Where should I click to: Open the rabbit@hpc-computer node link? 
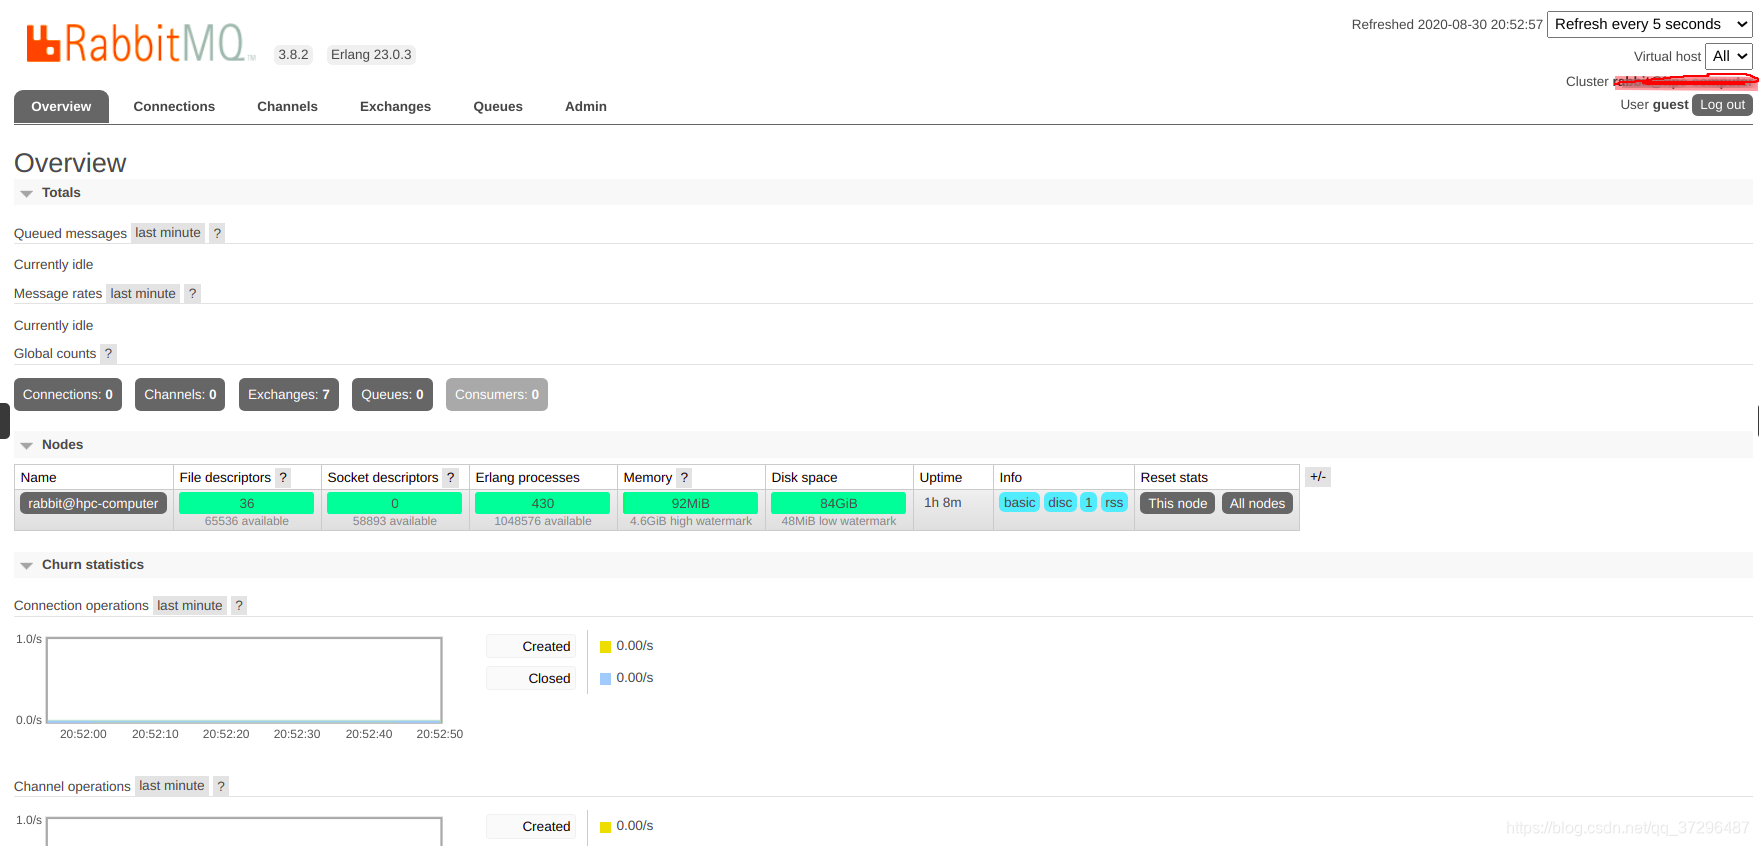(93, 504)
